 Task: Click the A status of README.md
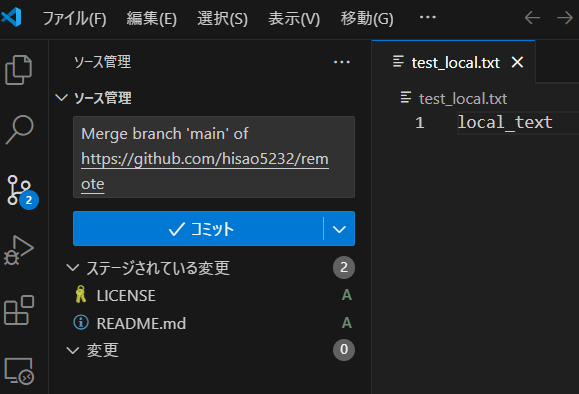click(346, 323)
